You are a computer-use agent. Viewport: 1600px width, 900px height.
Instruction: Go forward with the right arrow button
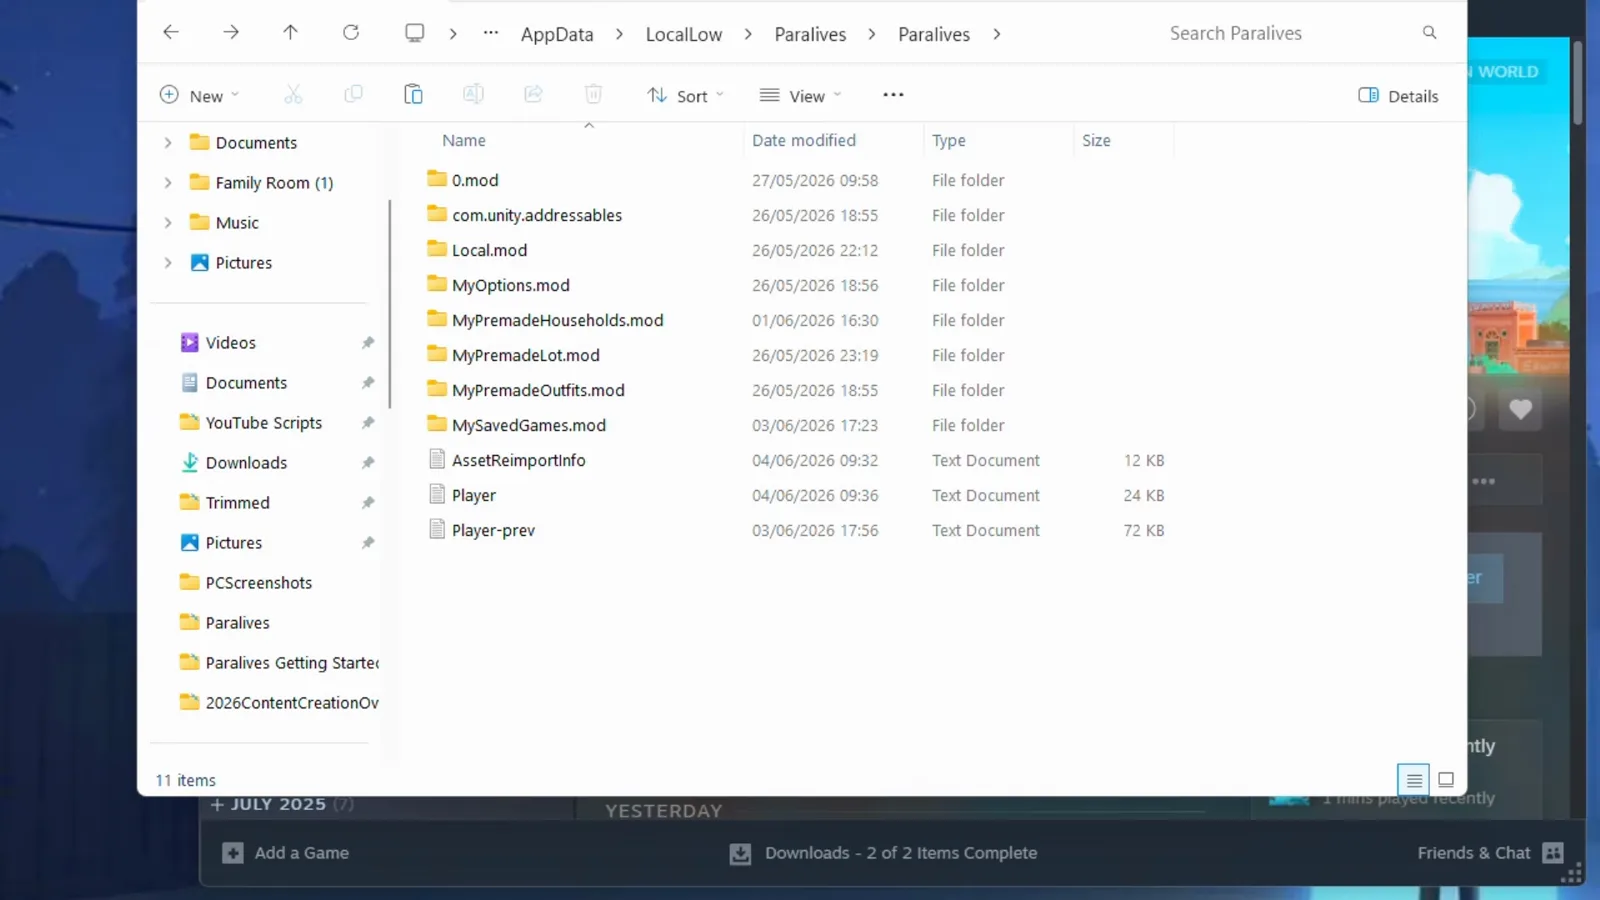[x=231, y=33]
